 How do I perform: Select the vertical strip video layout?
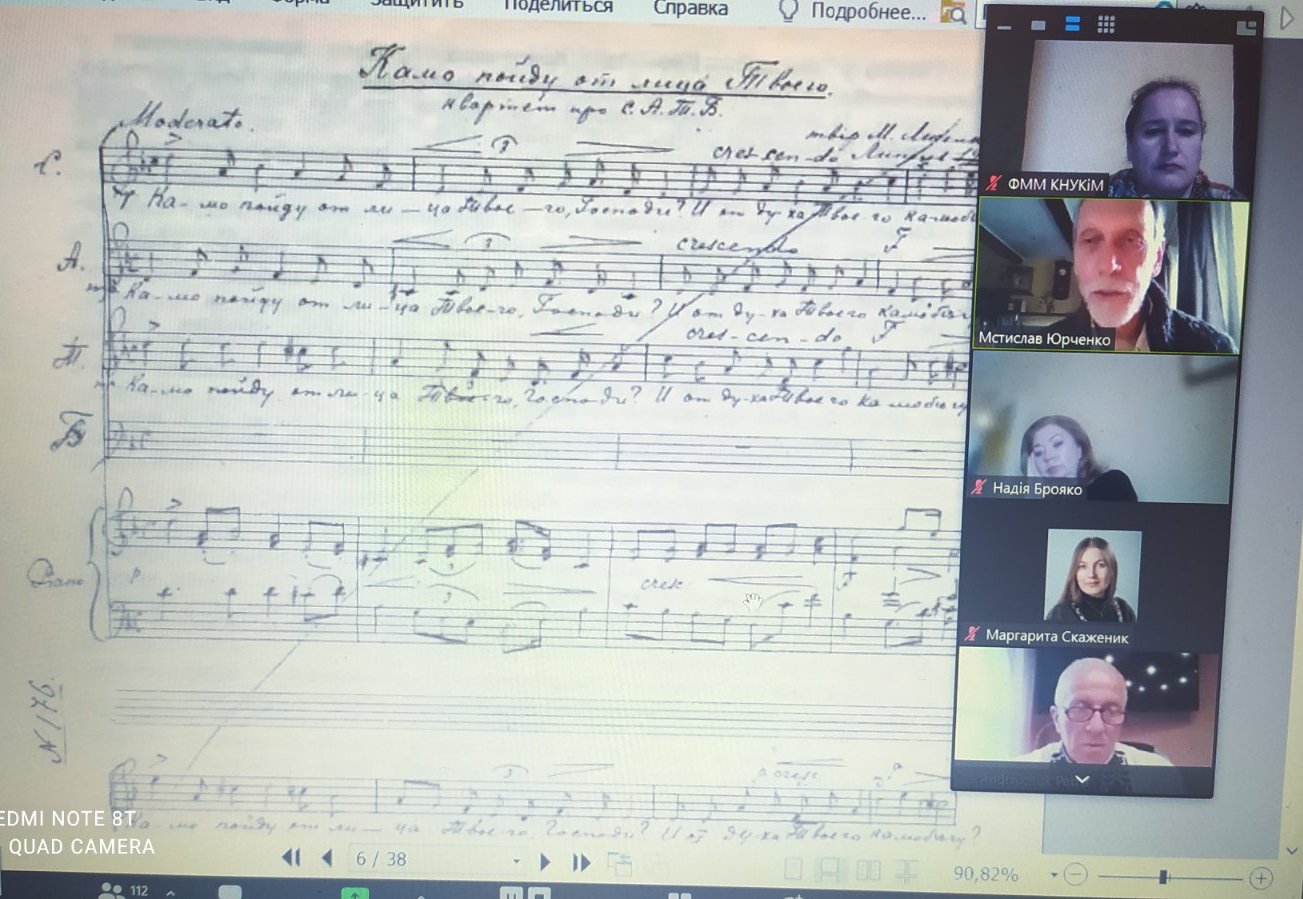[1072, 24]
